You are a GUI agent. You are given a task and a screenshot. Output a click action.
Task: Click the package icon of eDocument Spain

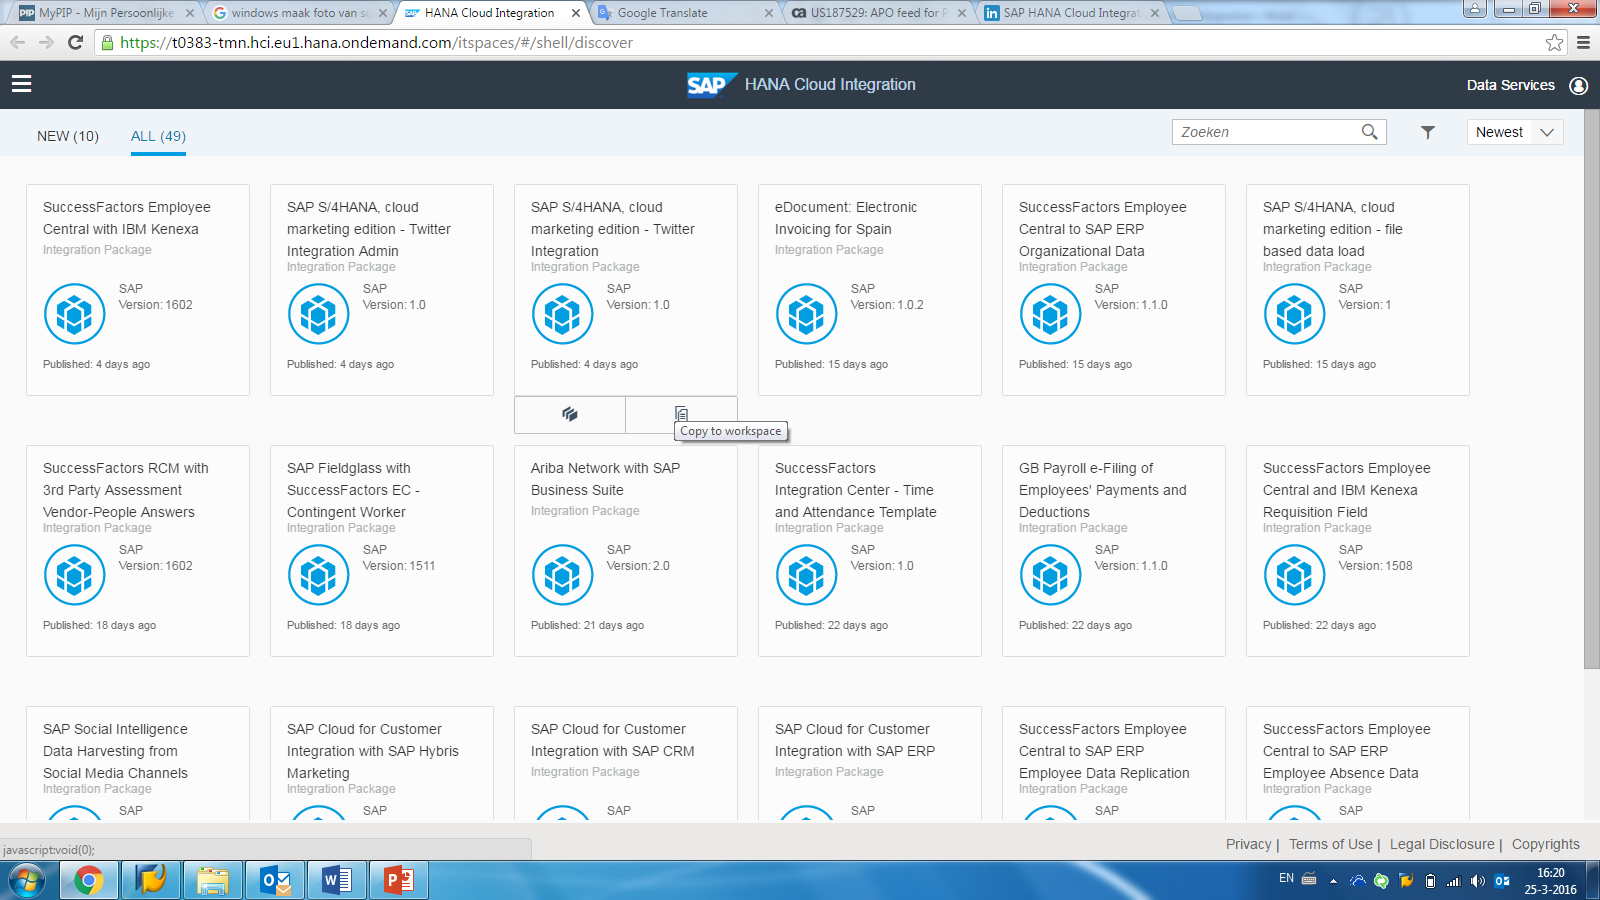(x=807, y=314)
